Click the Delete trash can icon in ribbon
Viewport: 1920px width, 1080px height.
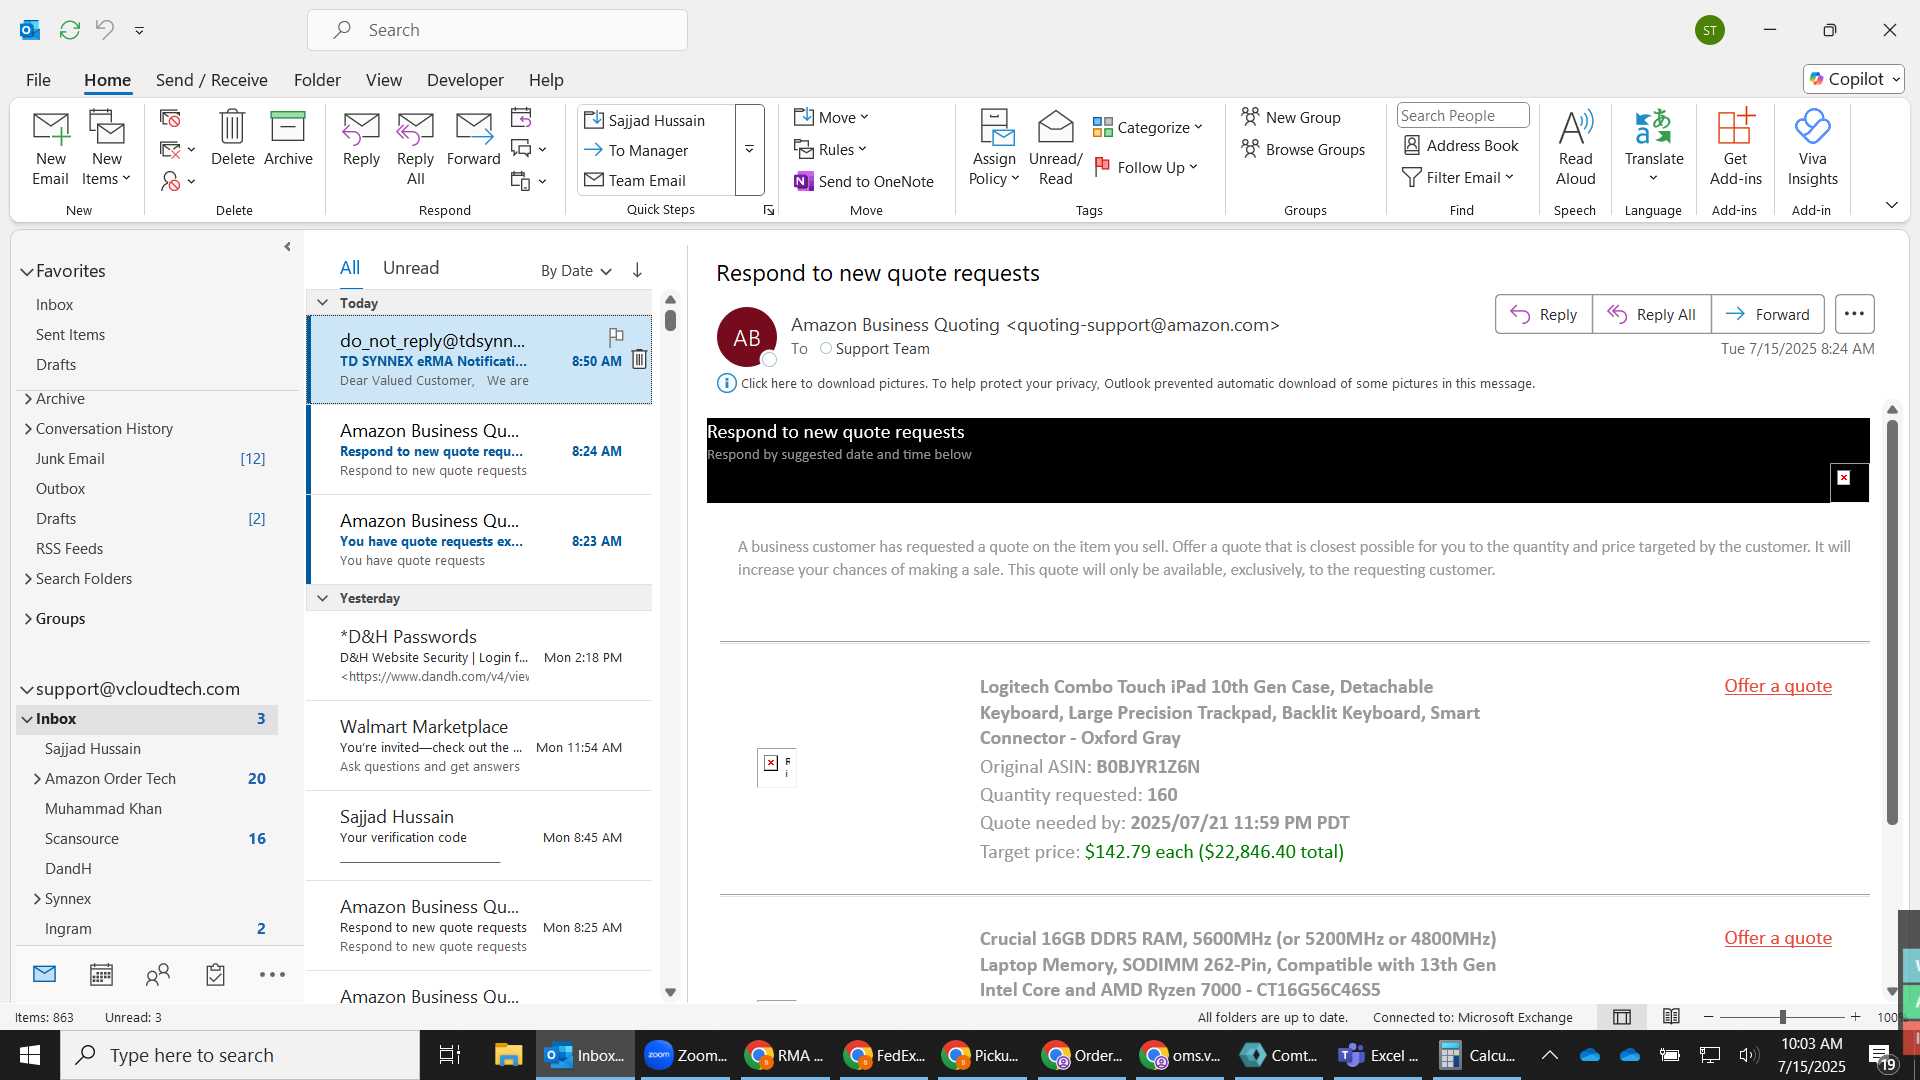point(232,138)
